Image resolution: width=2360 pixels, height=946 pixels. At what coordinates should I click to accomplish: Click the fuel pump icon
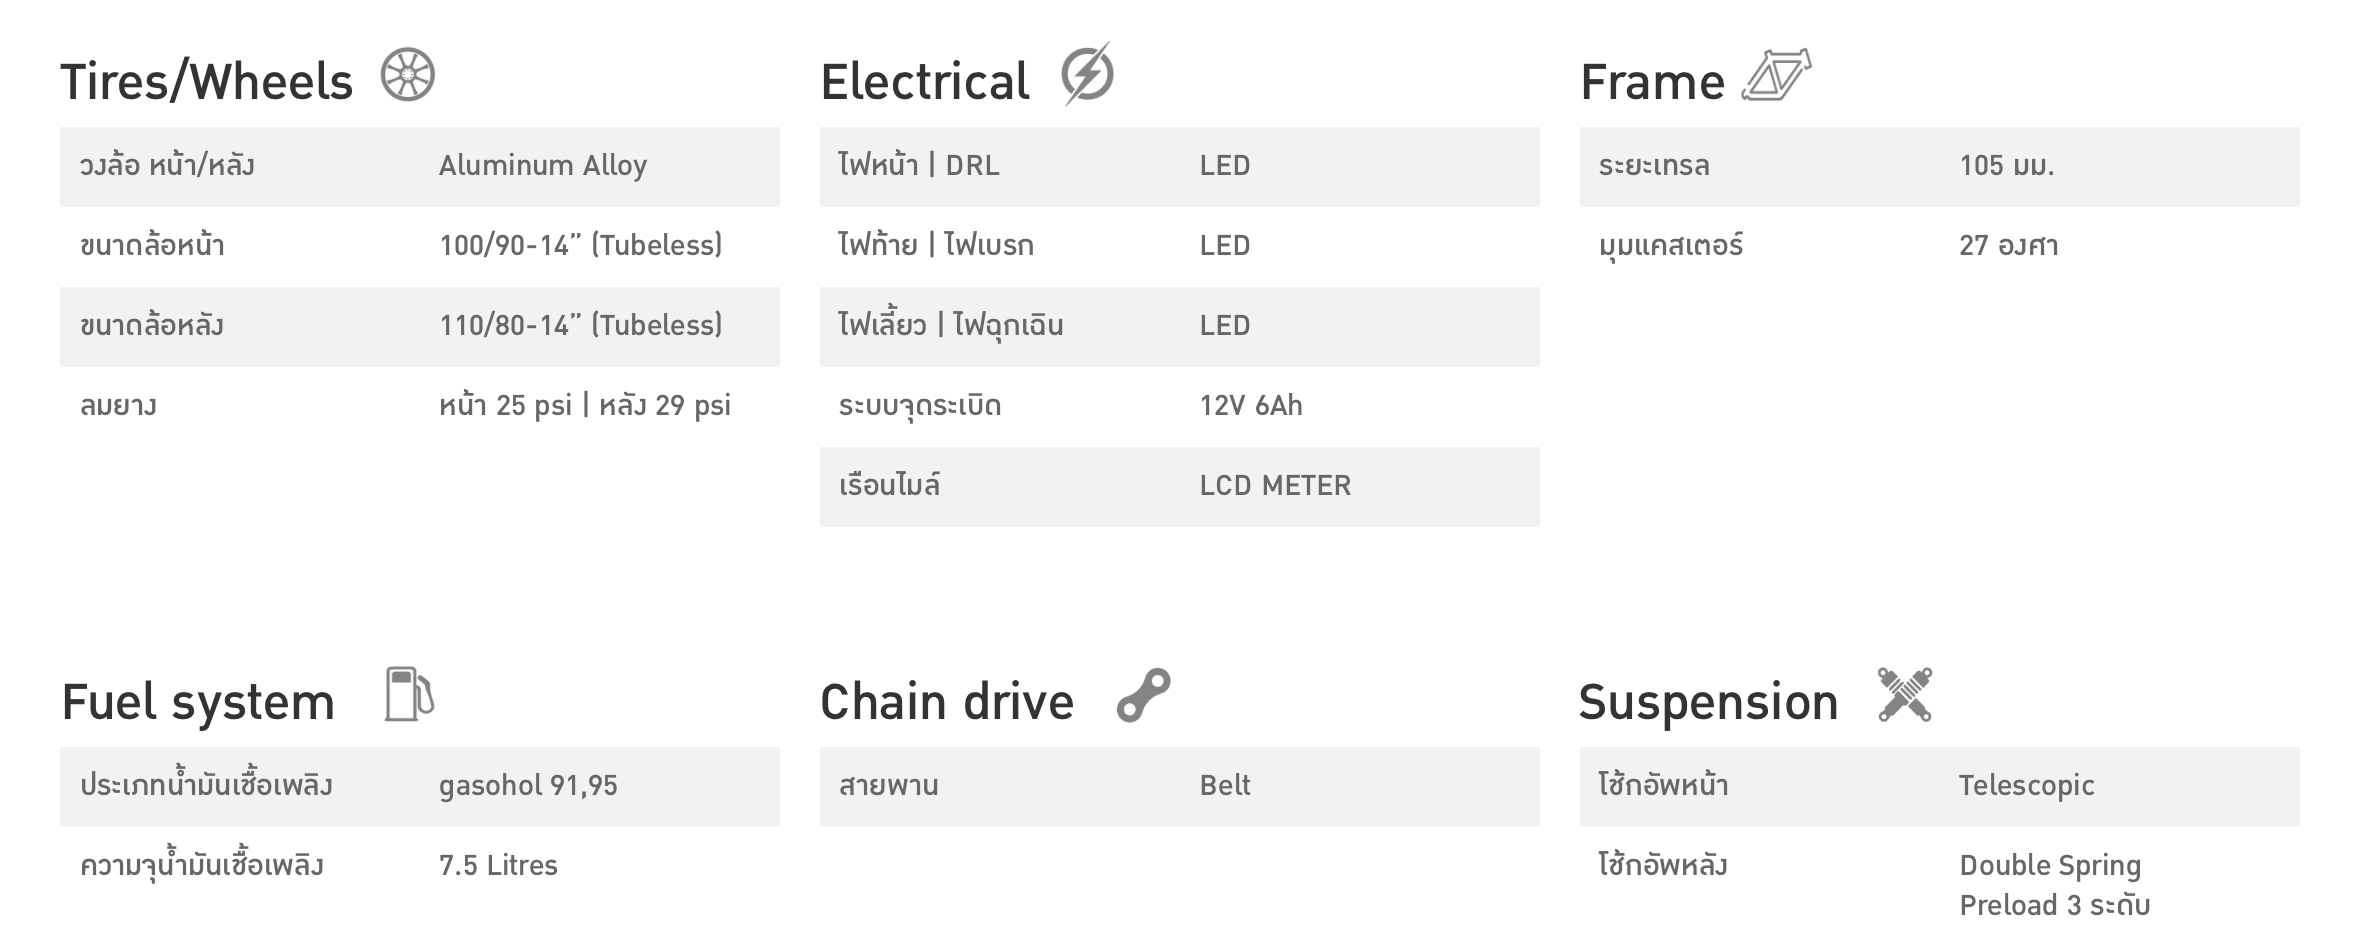(x=409, y=694)
